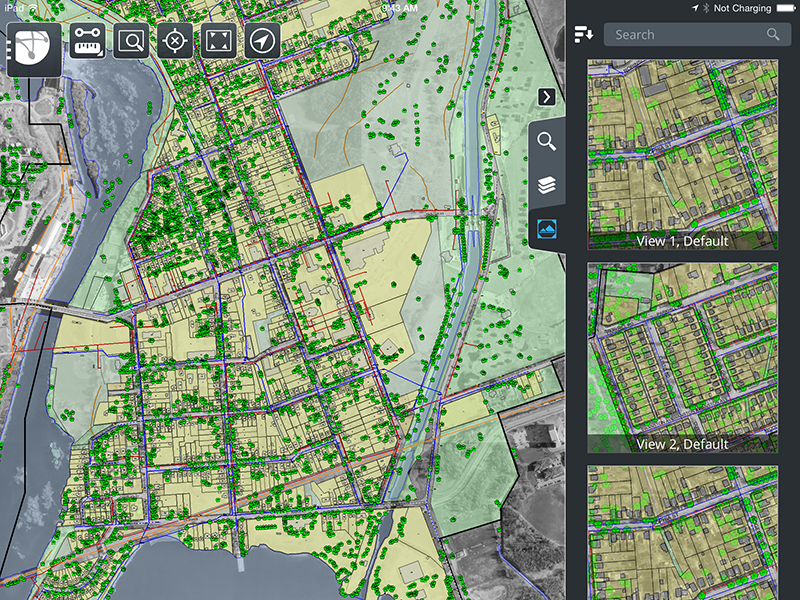
Task: Open the View 2 map thumbnail
Action: [682, 347]
